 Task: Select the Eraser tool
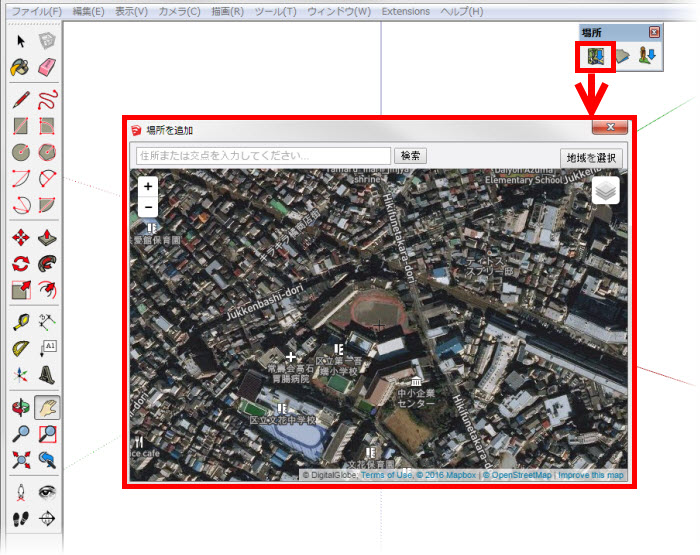[x=46, y=68]
